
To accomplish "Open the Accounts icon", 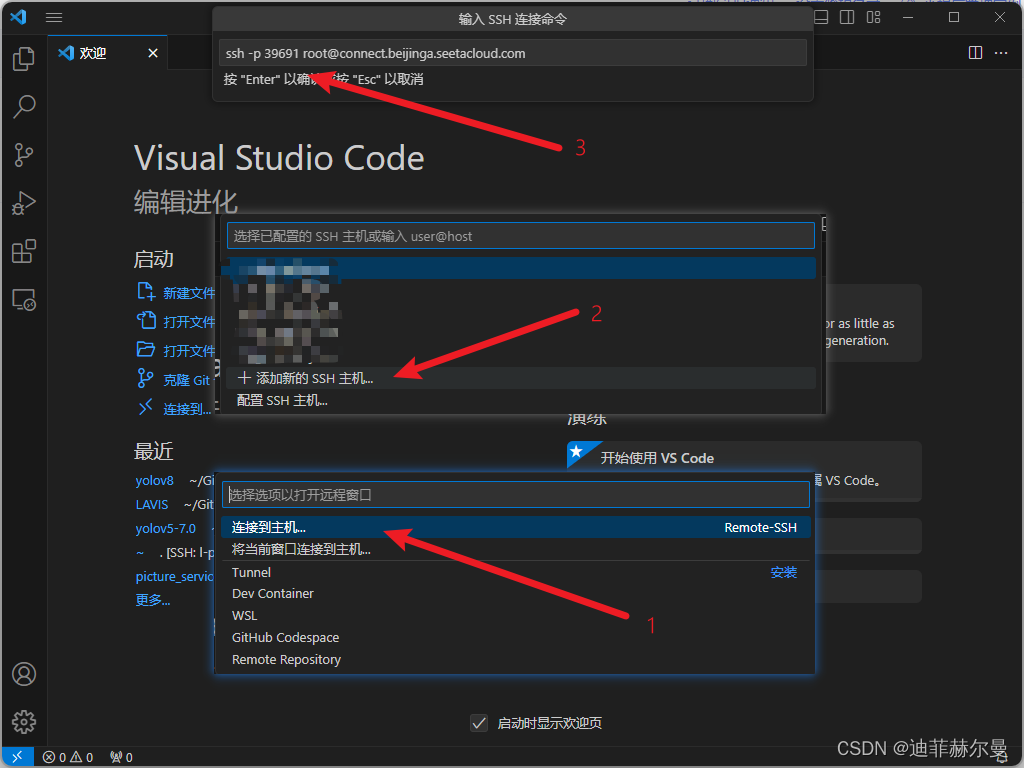I will click(x=24, y=674).
